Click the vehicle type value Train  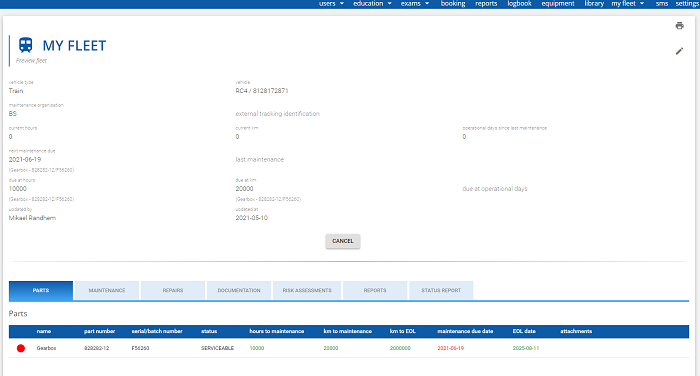point(16,91)
